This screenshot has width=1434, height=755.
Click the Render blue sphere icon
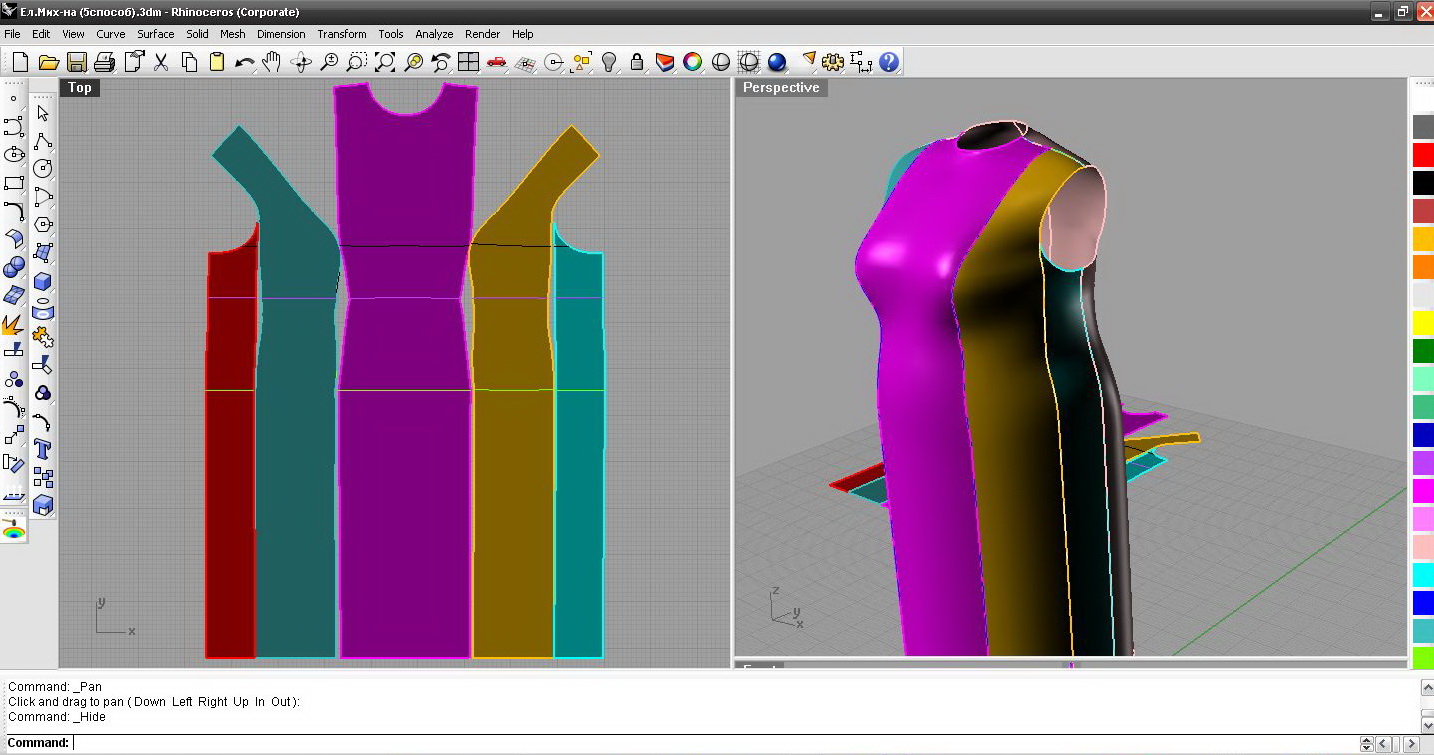777,62
